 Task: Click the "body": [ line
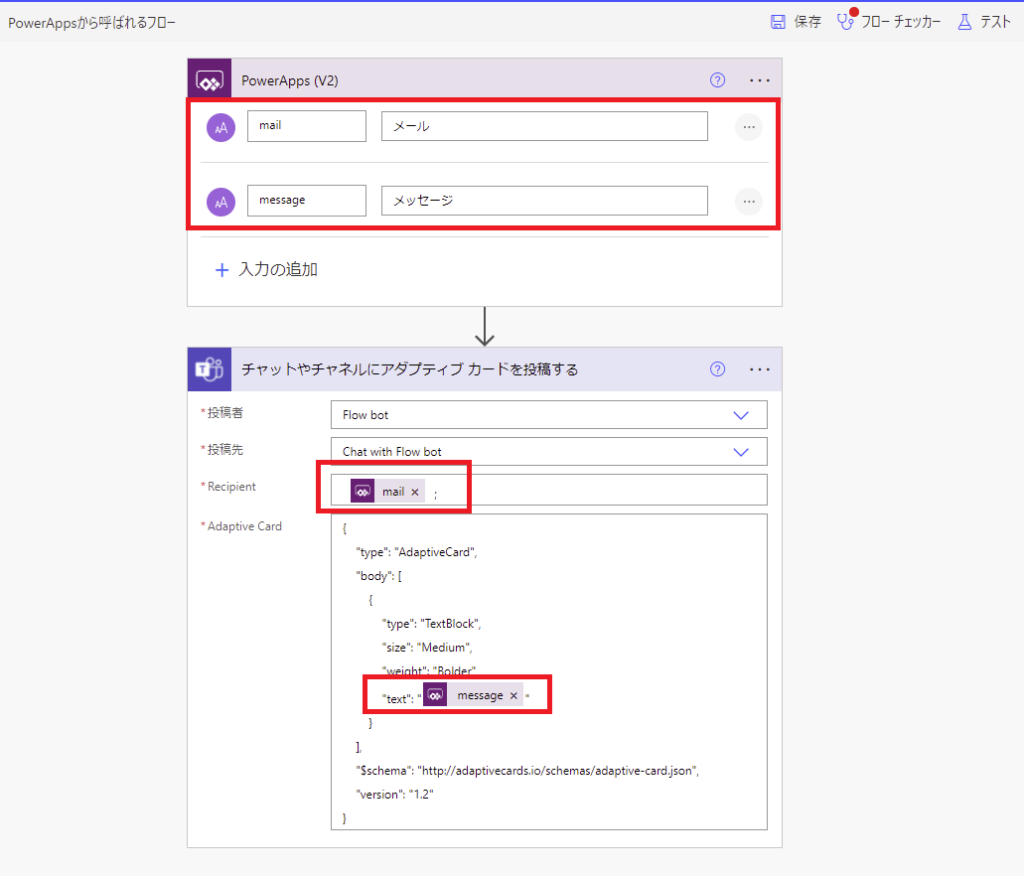tap(379, 576)
